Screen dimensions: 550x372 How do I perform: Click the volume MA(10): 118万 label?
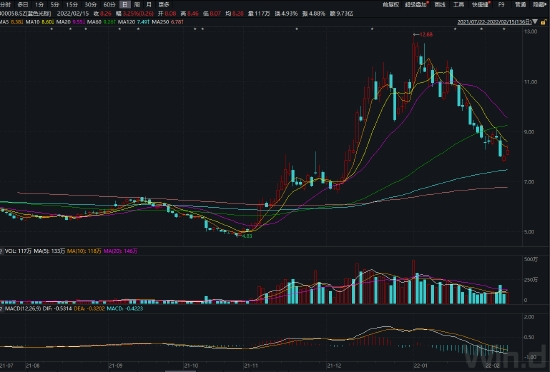[84, 251]
